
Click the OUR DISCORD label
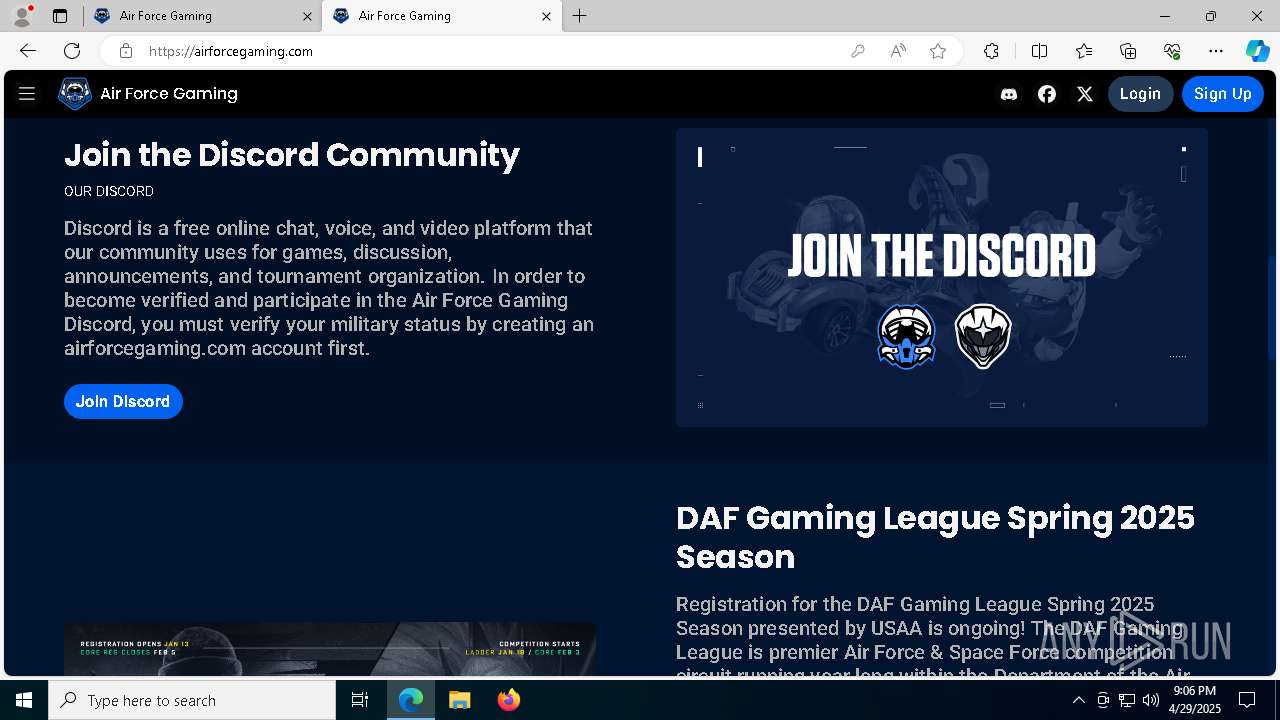pyautogui.click(x=109, y=191)
